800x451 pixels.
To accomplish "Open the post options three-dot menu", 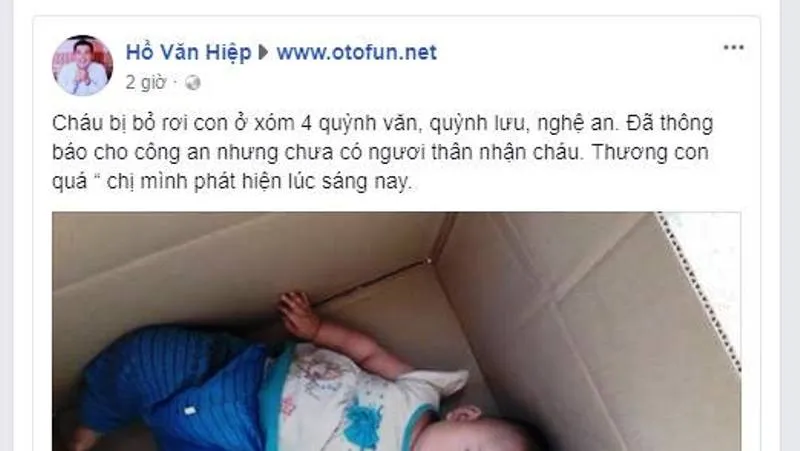I will 733,47.
